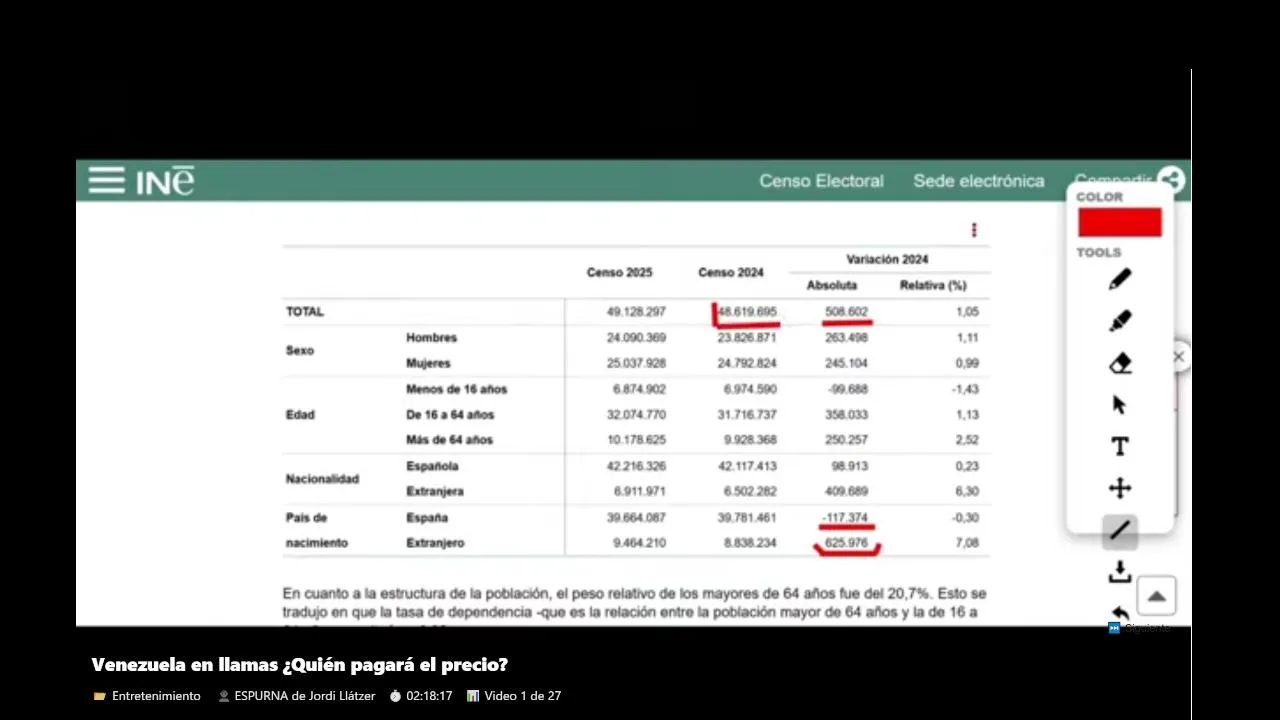Click the Mujeres row label
Screen dimensions: 1280x720
(x=428, y=363)
